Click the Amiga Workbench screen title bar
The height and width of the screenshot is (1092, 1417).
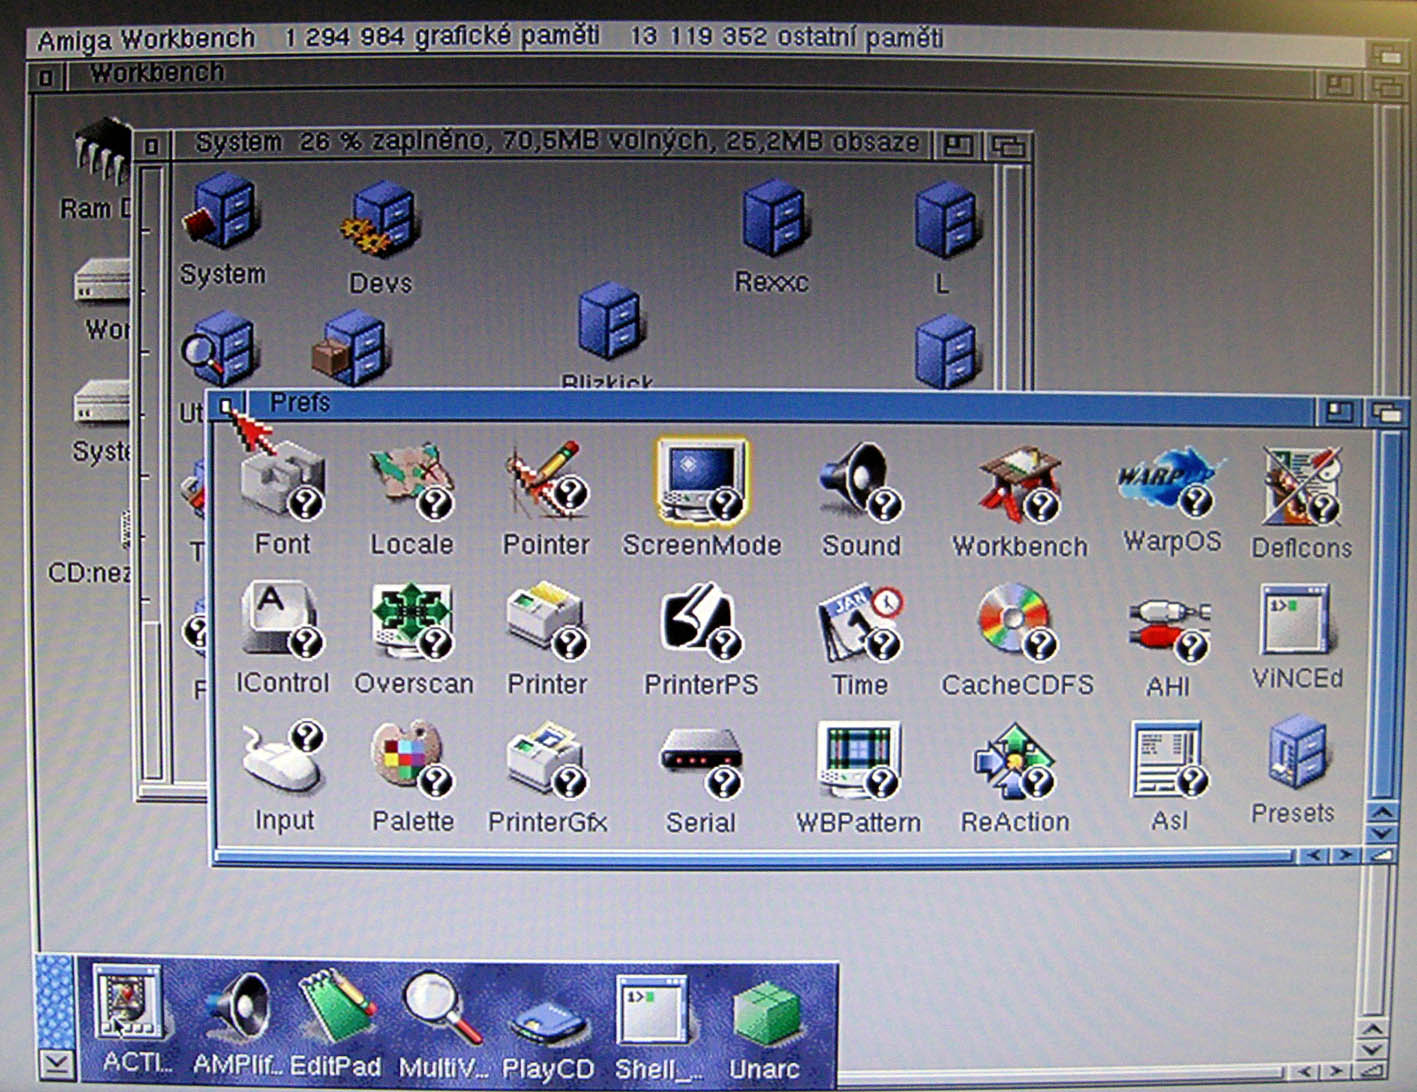698,39
